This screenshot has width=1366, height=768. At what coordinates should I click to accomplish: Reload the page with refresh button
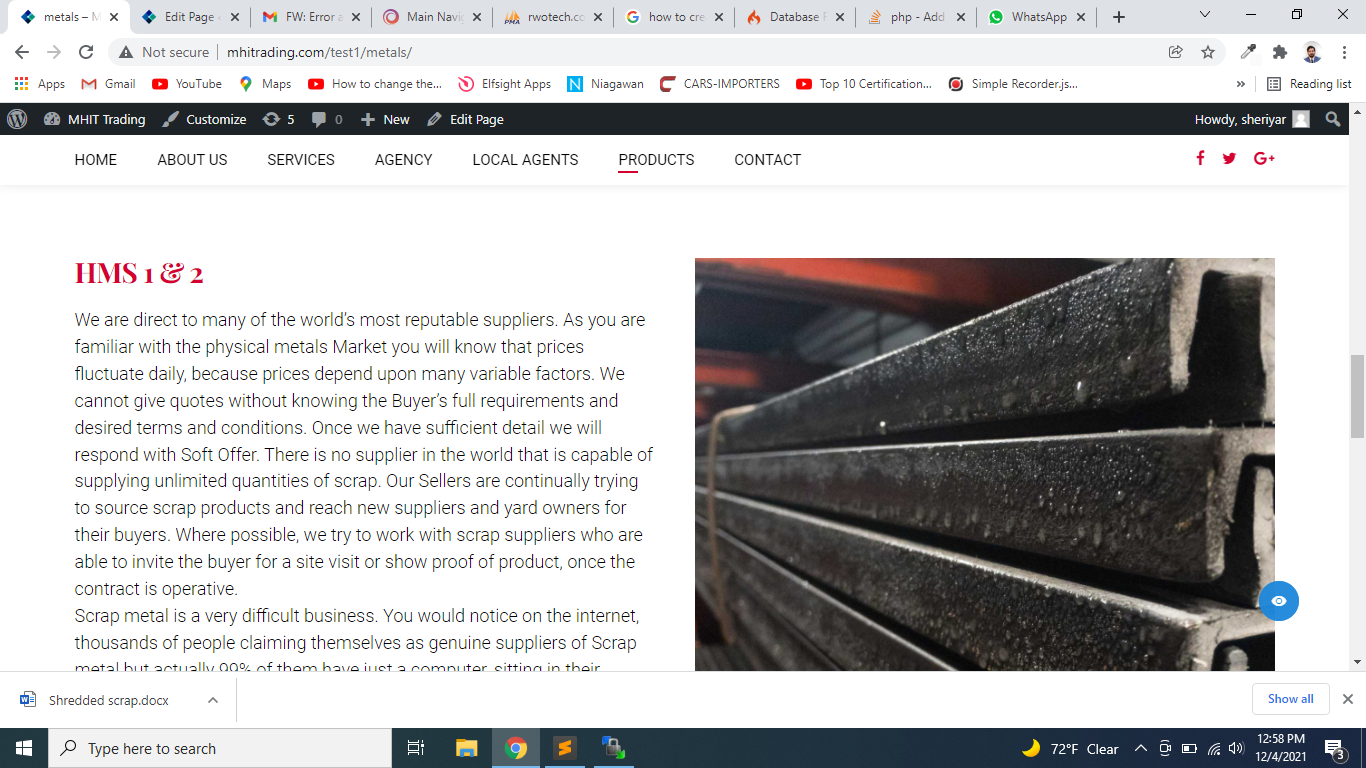point(86,52)
